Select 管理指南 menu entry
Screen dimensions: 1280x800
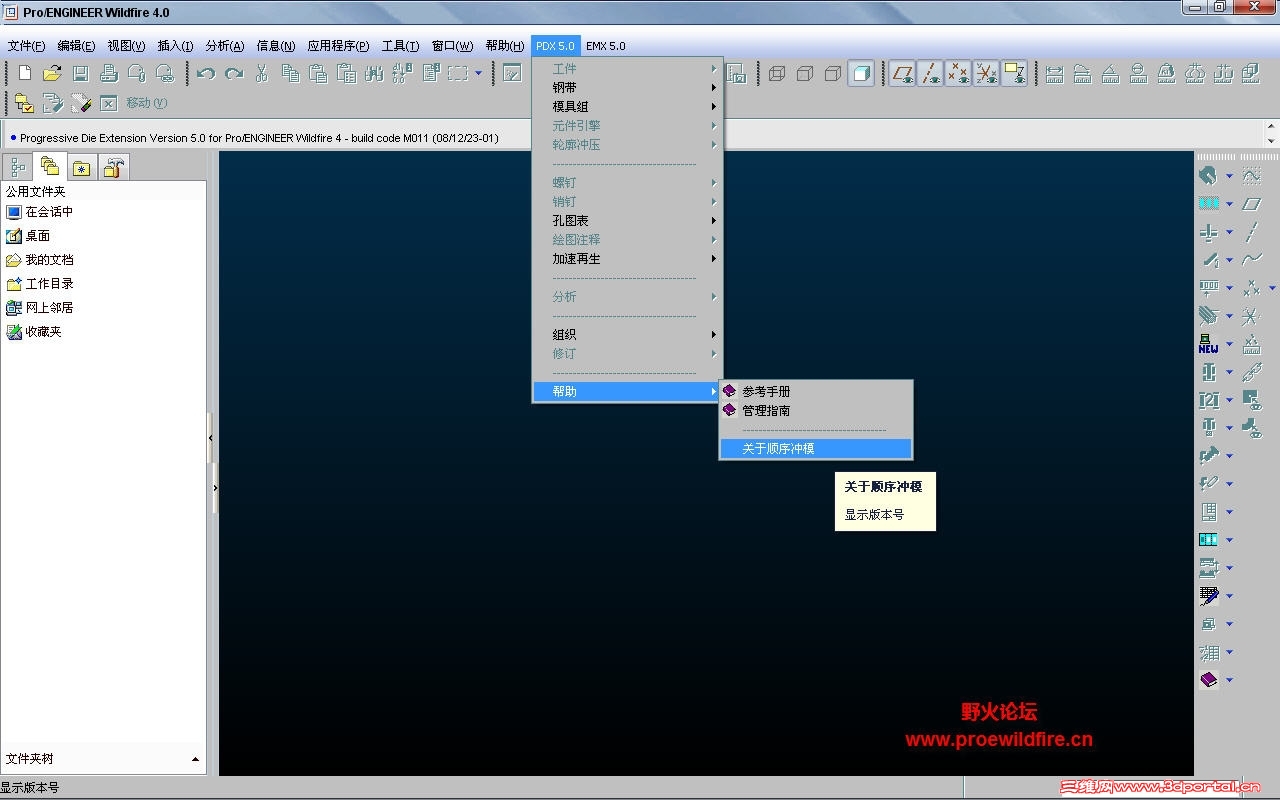[816, 411]
